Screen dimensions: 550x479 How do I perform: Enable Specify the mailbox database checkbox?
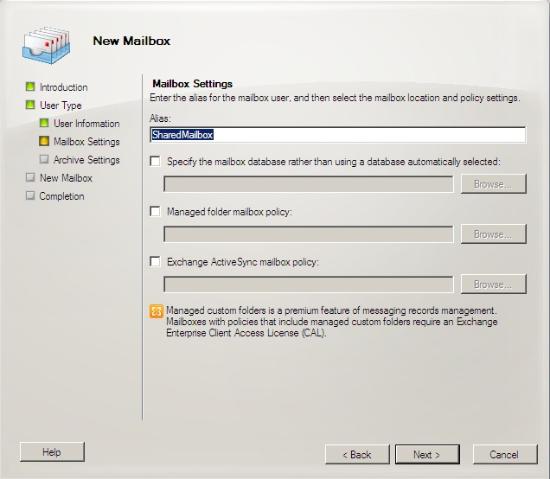155,161
